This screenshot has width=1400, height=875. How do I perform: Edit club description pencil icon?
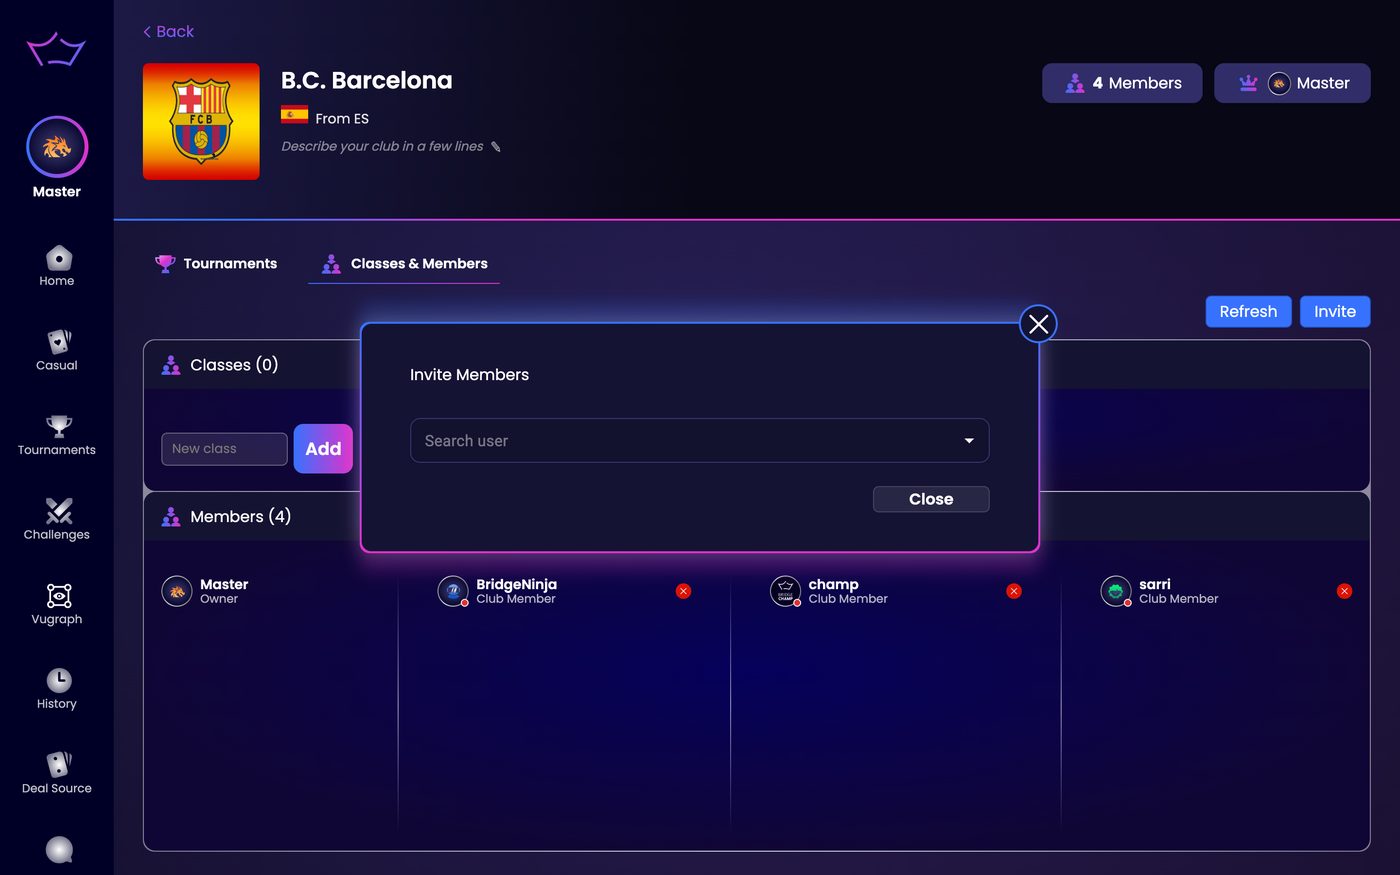tap(495, 147)
